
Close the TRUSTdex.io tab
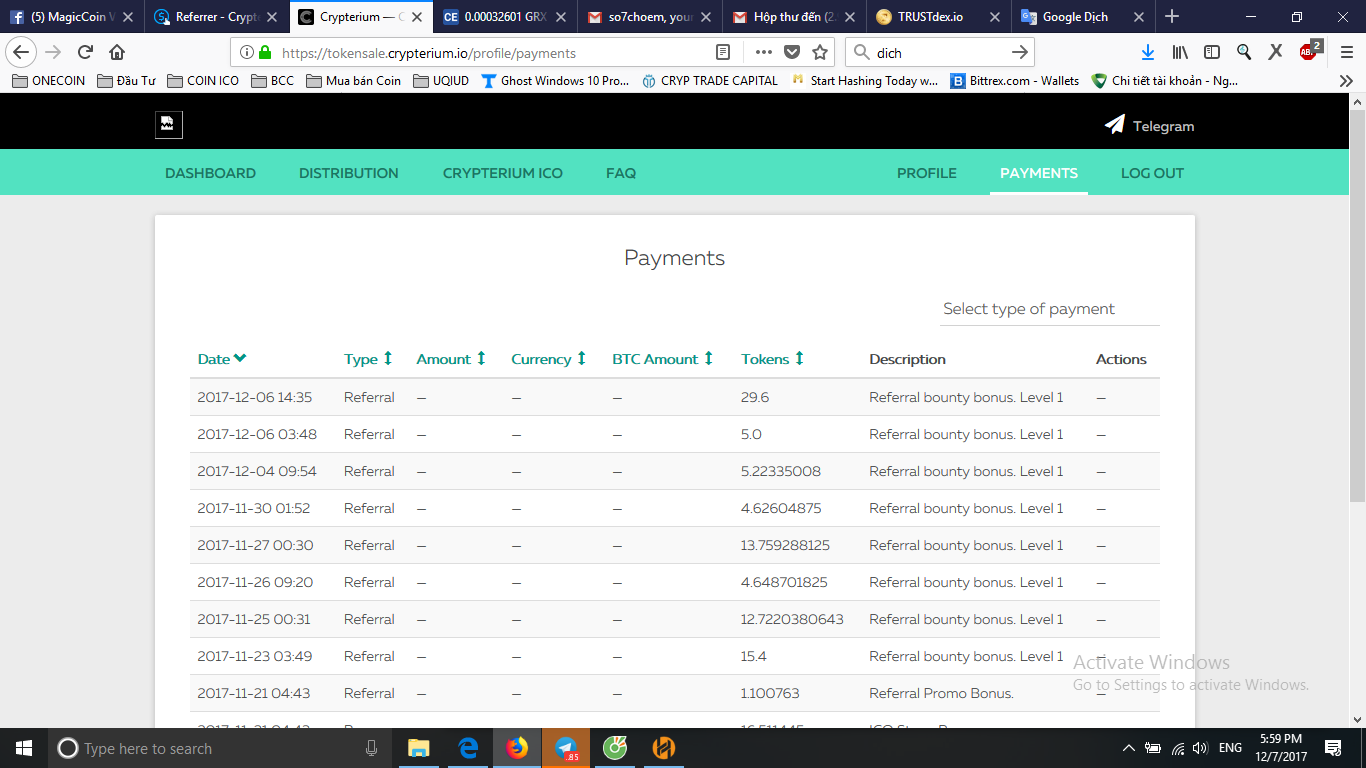point(994,17)
